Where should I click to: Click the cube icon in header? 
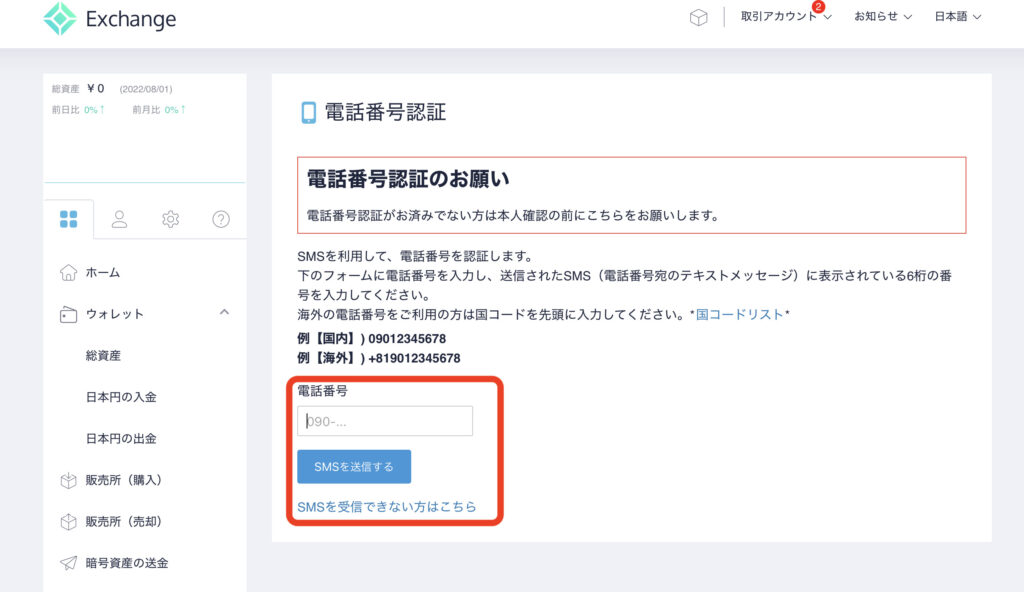point(698,18)
